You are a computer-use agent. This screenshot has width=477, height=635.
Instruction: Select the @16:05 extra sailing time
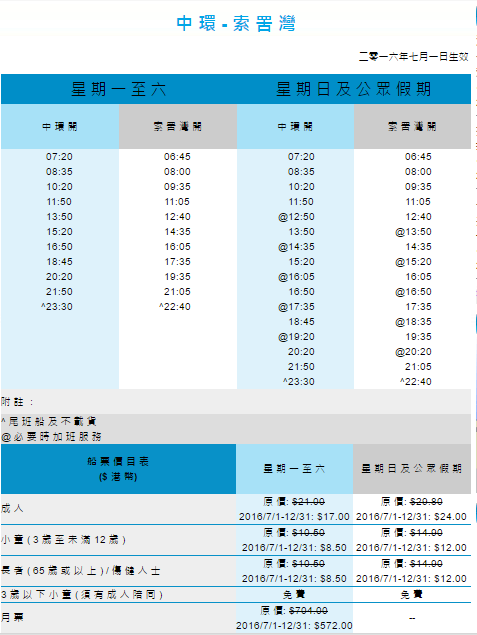point(296,277)
